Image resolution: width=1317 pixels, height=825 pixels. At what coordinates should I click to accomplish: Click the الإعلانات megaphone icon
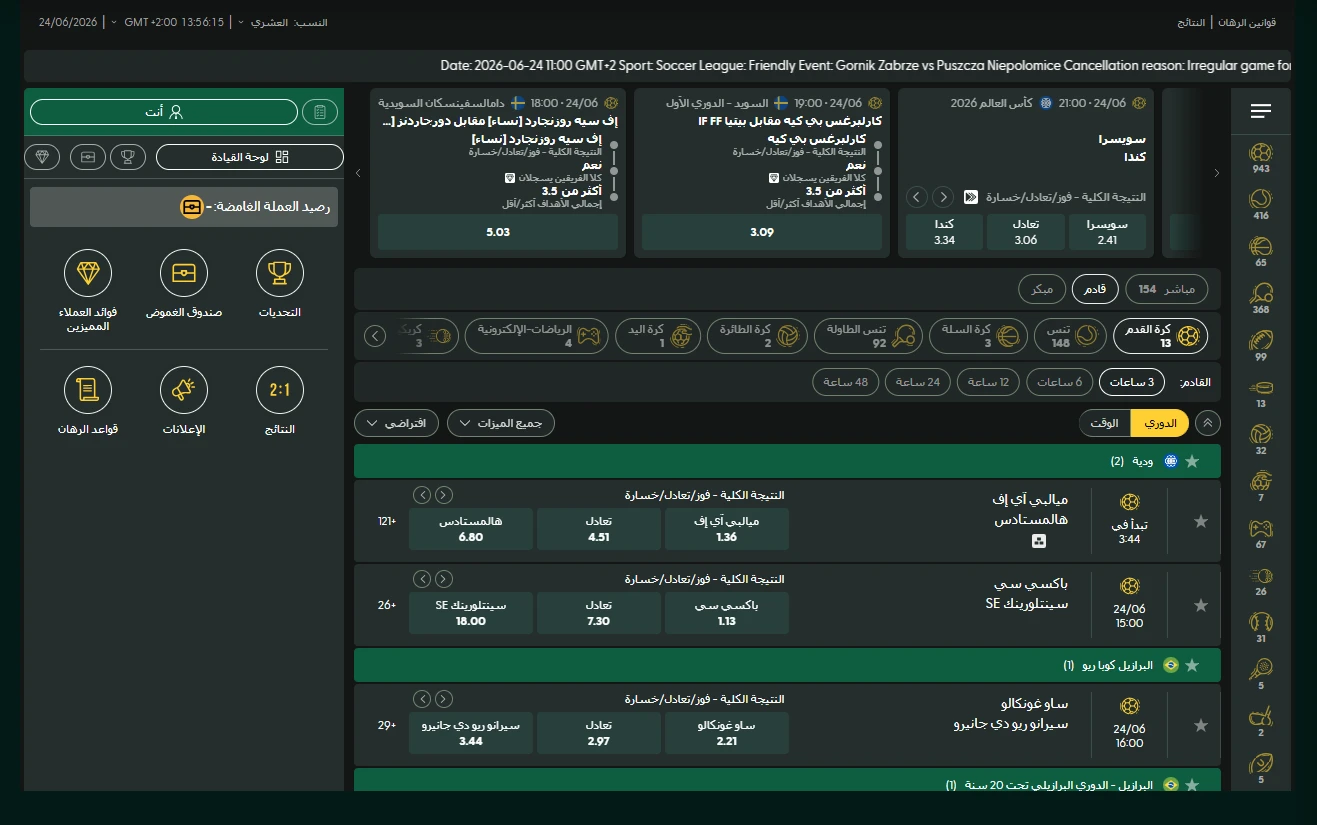coord(184,391)
